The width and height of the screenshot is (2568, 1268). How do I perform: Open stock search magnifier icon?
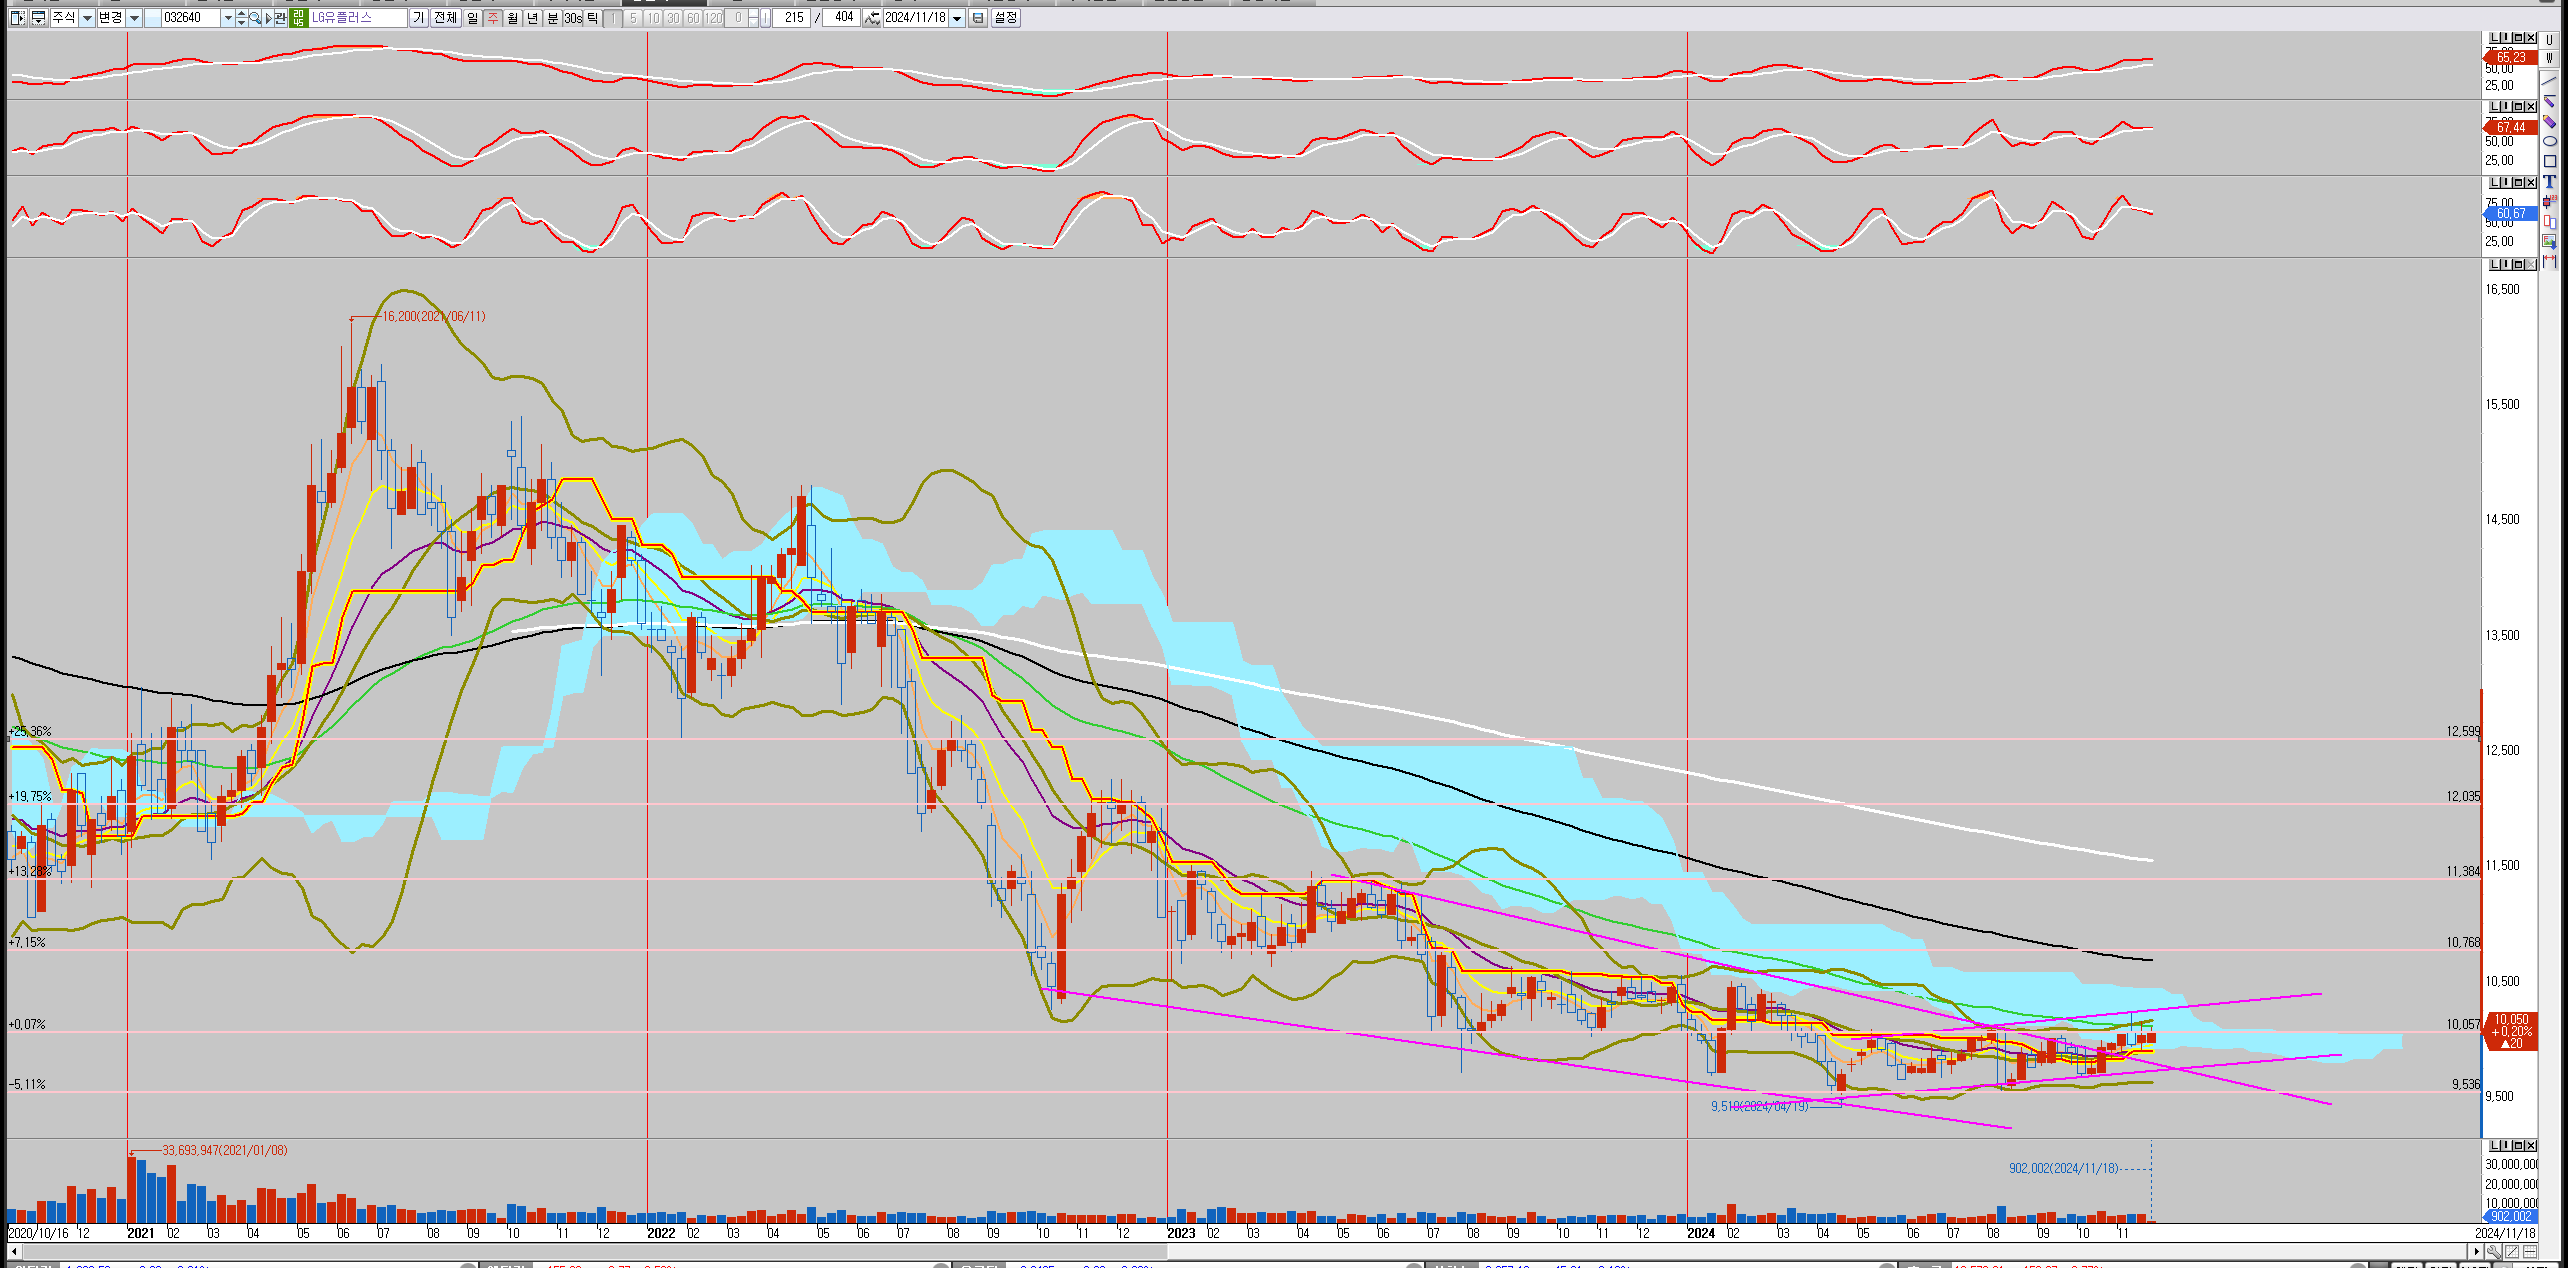[x=256, y=18]
